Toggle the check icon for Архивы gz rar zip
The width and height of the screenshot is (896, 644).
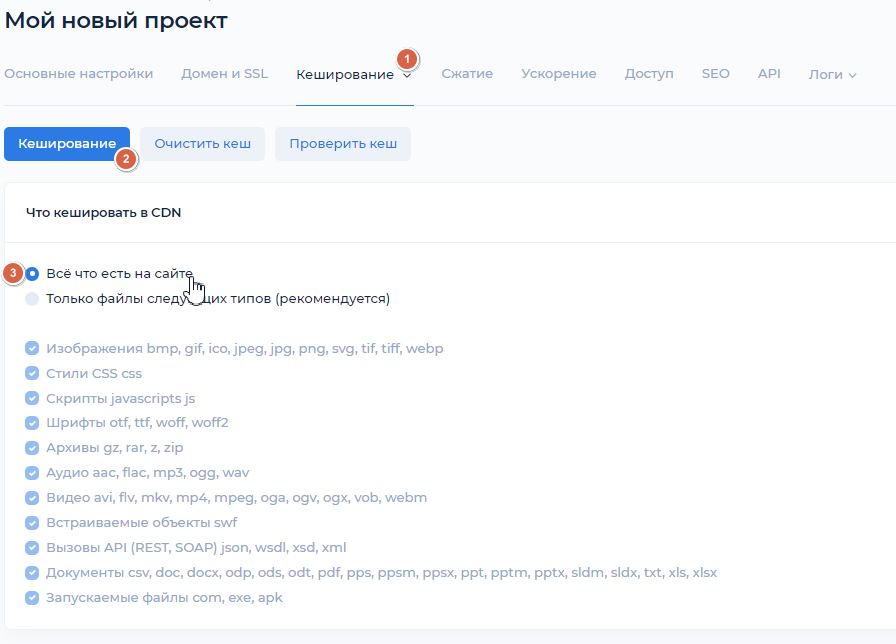[30, 447]
